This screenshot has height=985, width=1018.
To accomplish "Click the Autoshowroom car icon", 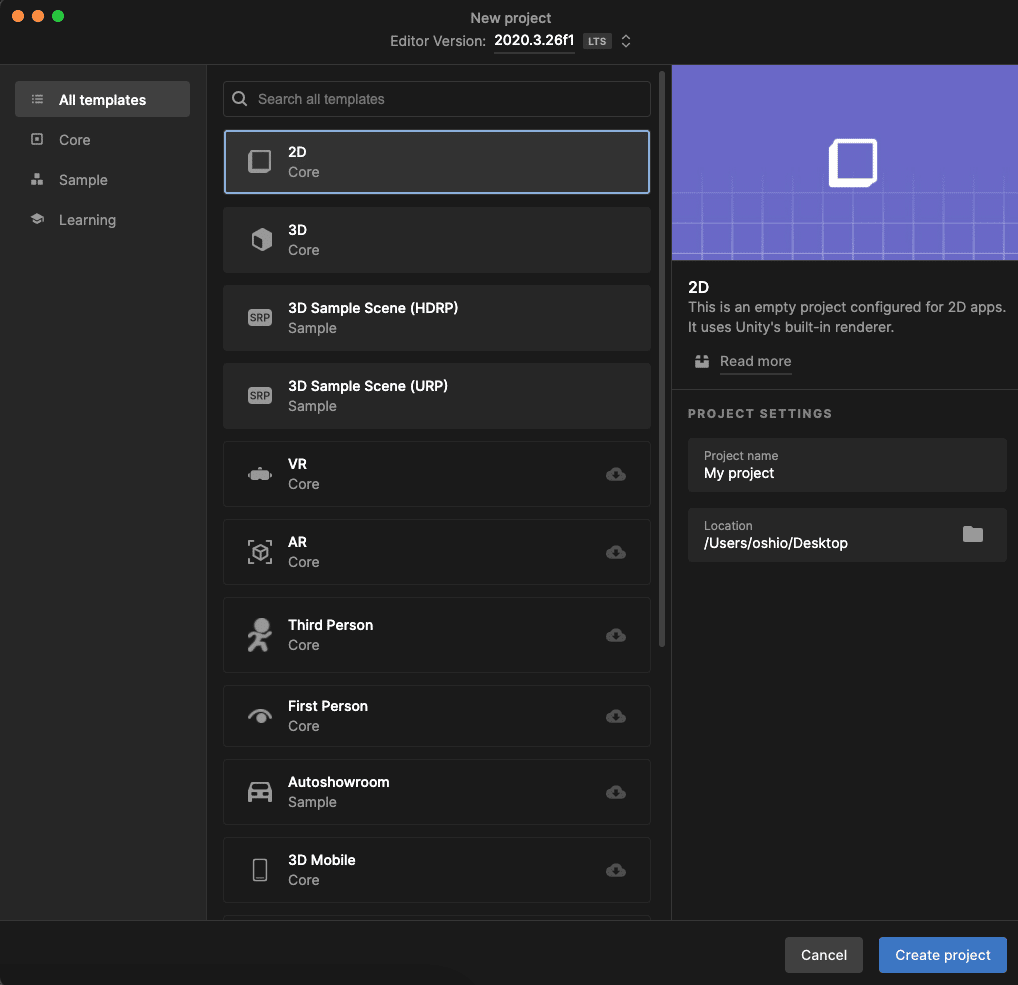I will 260,792.
